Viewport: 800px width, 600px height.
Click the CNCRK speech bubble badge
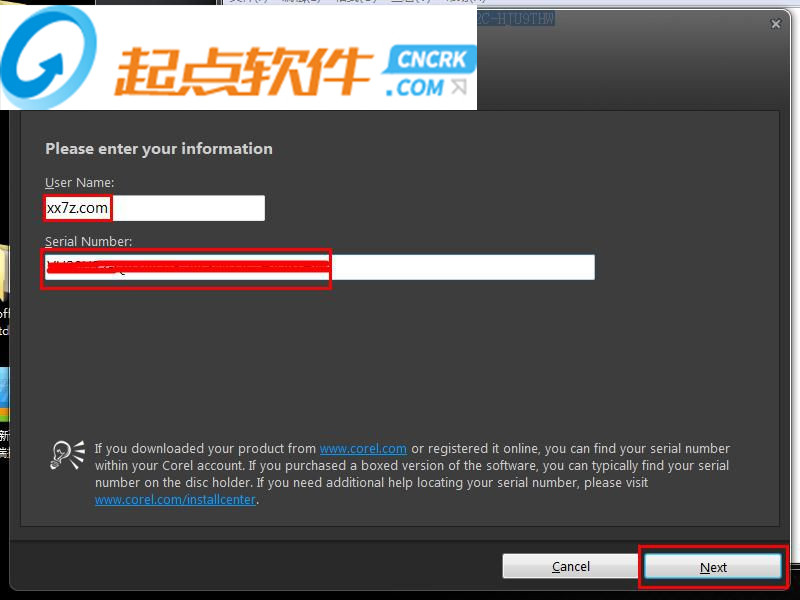click(x=431, y=60)
